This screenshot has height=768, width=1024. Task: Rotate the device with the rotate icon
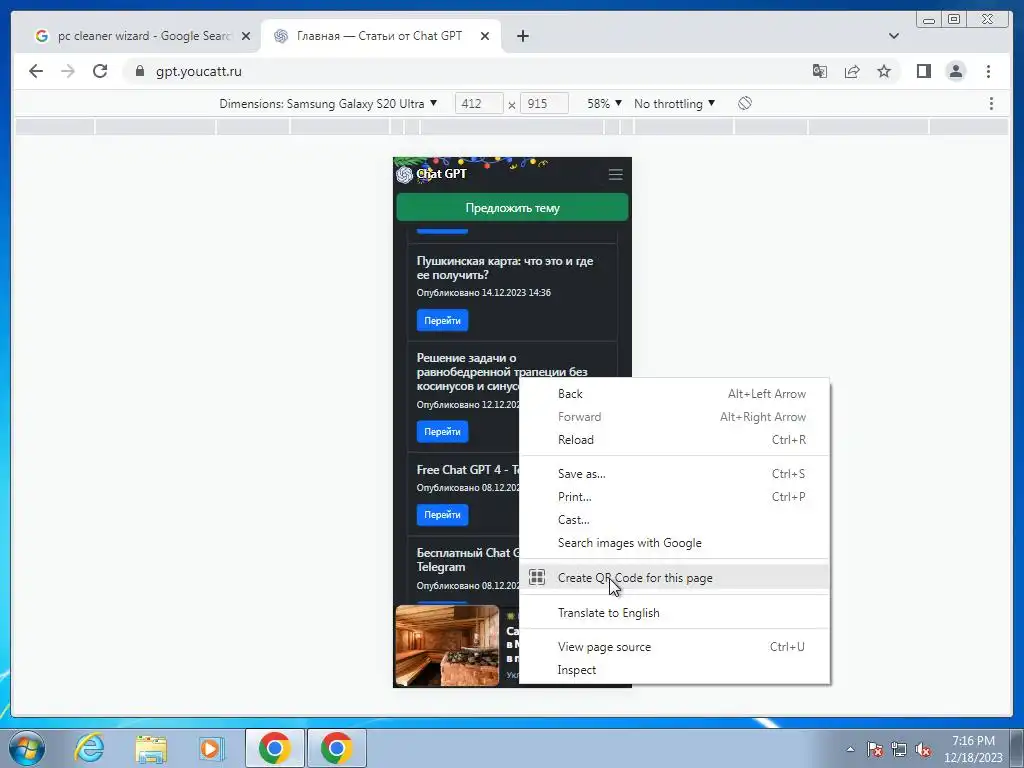coord(745,104)
